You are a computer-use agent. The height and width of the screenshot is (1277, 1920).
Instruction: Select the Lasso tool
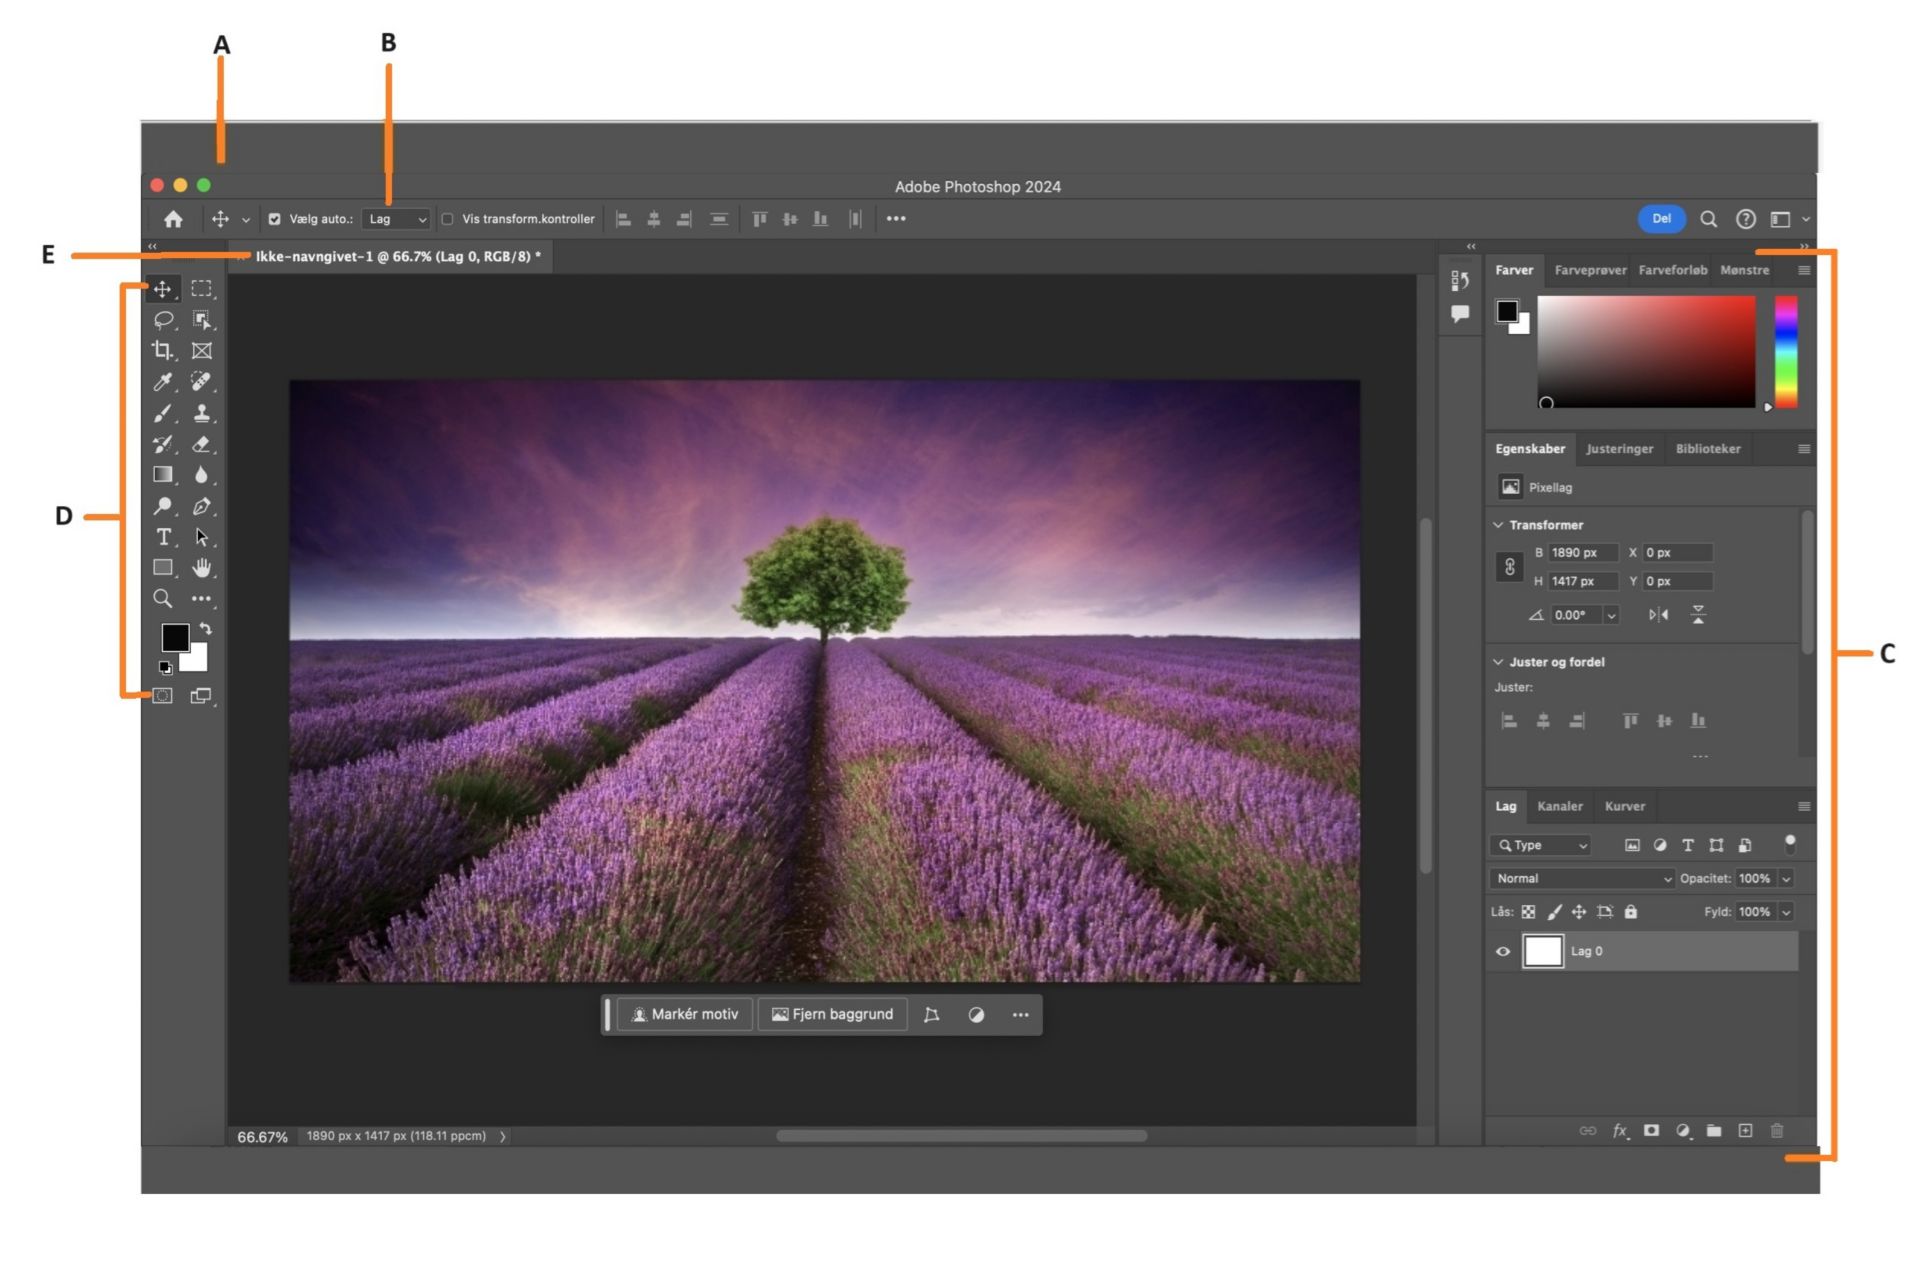click(x=162, y=321)
